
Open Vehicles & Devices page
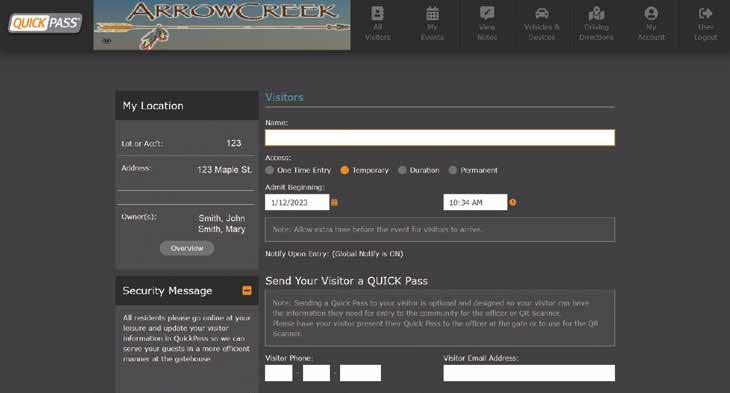[x=541, y=23]
